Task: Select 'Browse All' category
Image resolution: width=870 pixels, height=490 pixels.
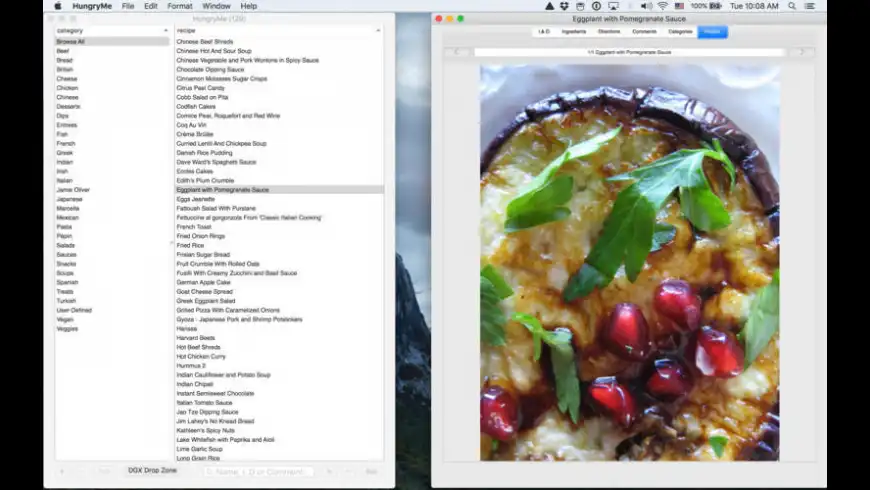Action: [112, 42]
